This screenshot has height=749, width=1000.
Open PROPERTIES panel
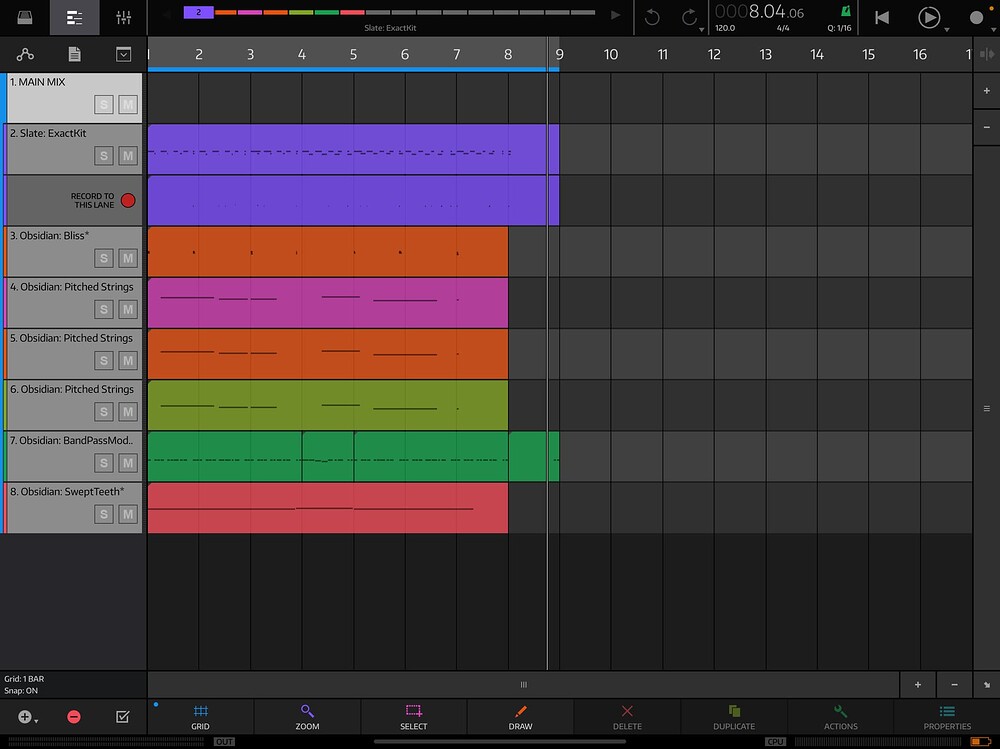(x=947, y=717)
